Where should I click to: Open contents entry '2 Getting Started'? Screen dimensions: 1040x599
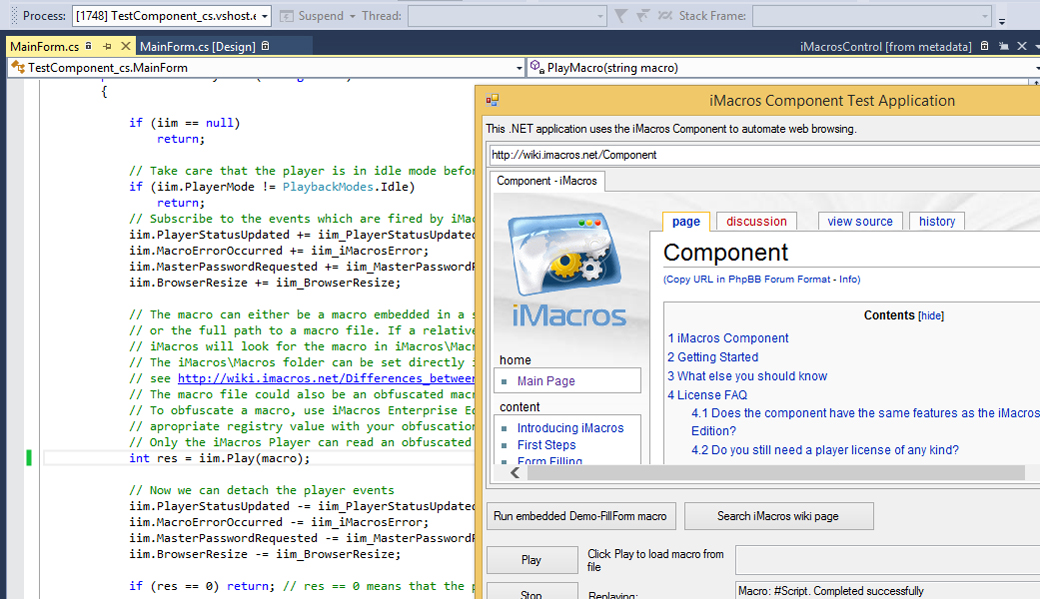tap(712, 357)
